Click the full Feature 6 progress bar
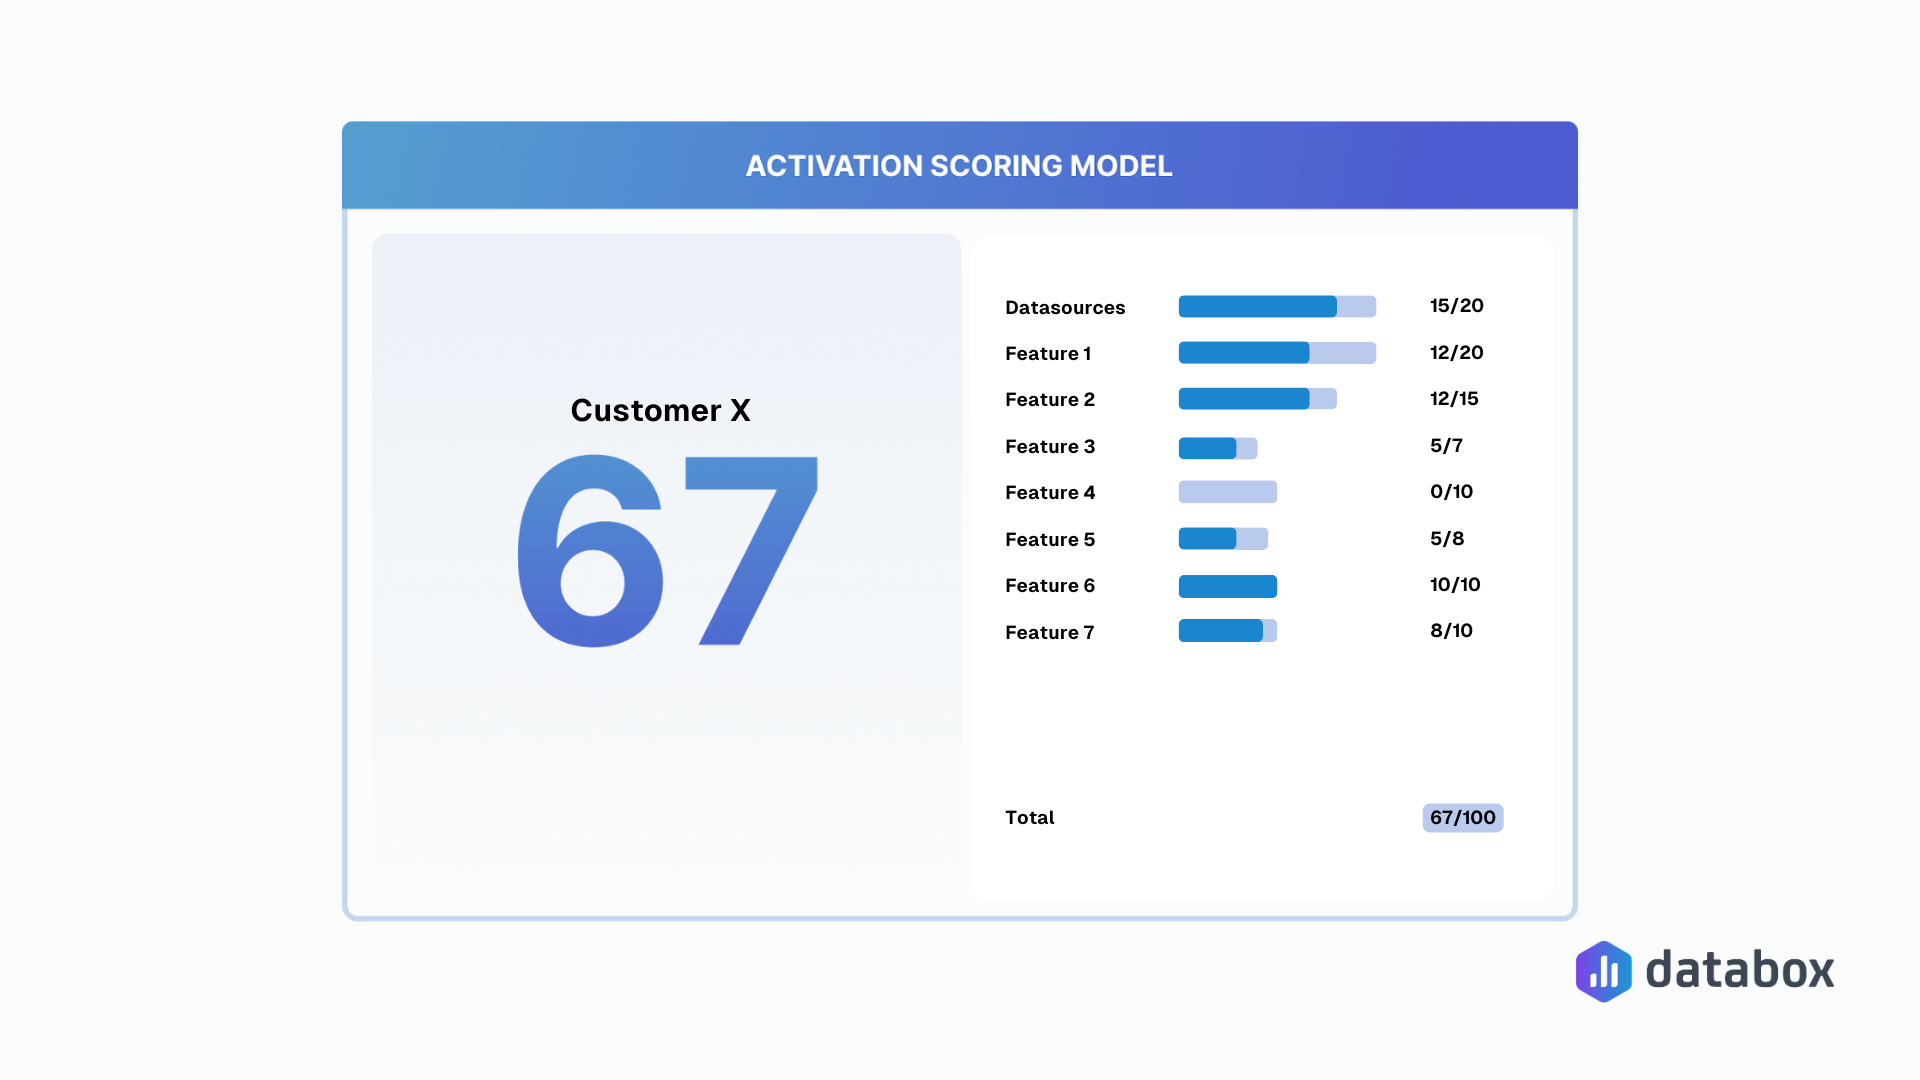Viewport: 1920px width, 1080px height. (x=1228, y=586)
